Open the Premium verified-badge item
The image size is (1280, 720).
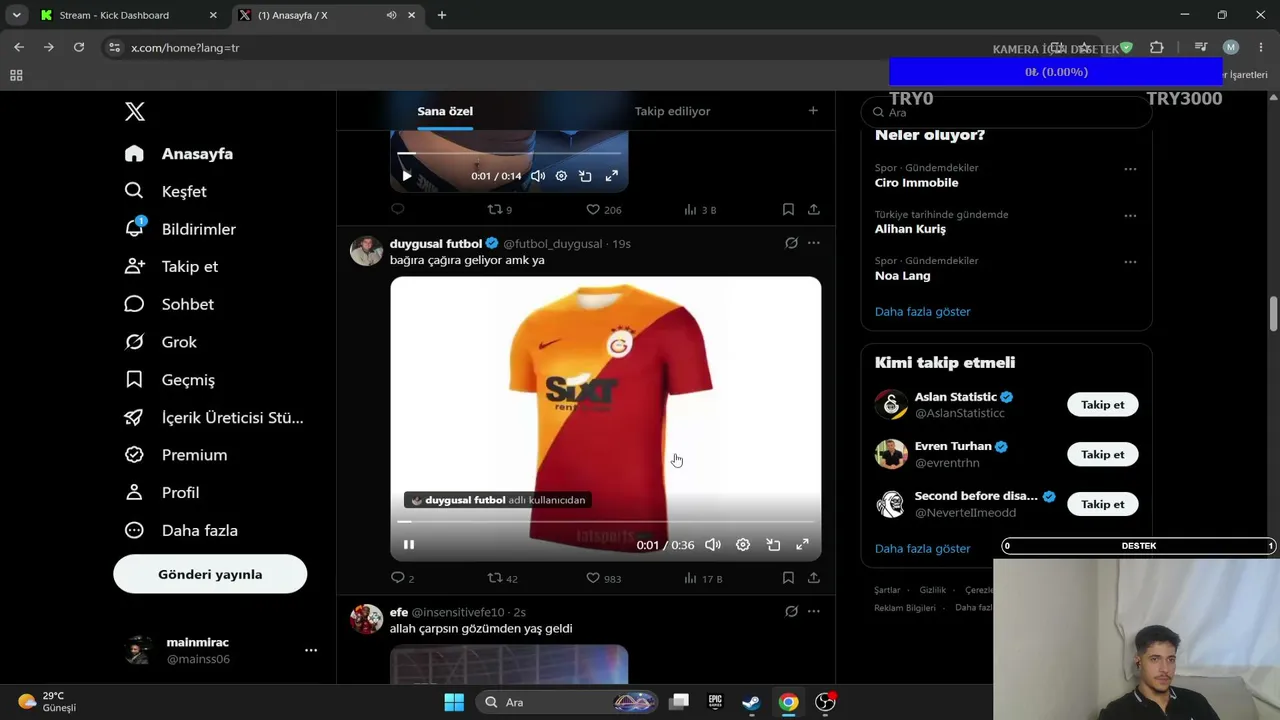click(x=175, y=455)
